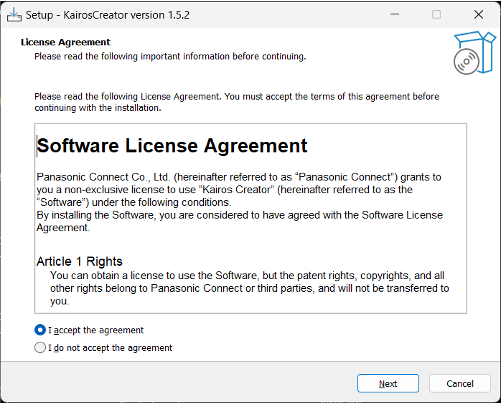The height and width of the screenshot is (404, 501).
Task: Abort installation with the Cancel button
Action: pos(460,383)
